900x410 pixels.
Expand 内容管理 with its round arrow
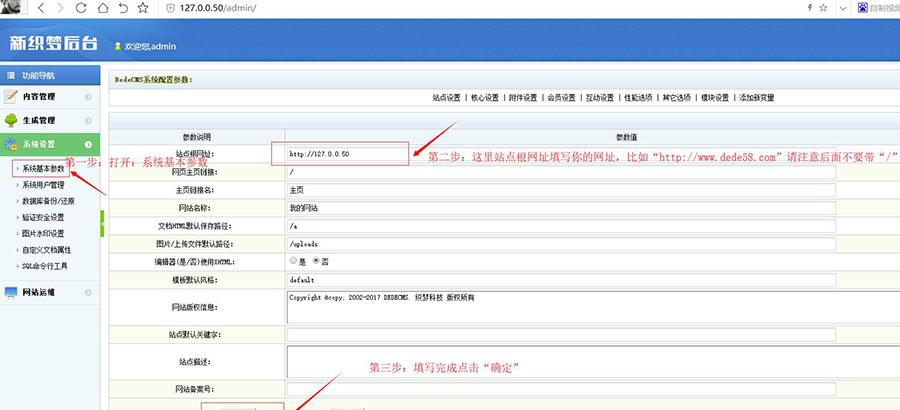point(88,97)
